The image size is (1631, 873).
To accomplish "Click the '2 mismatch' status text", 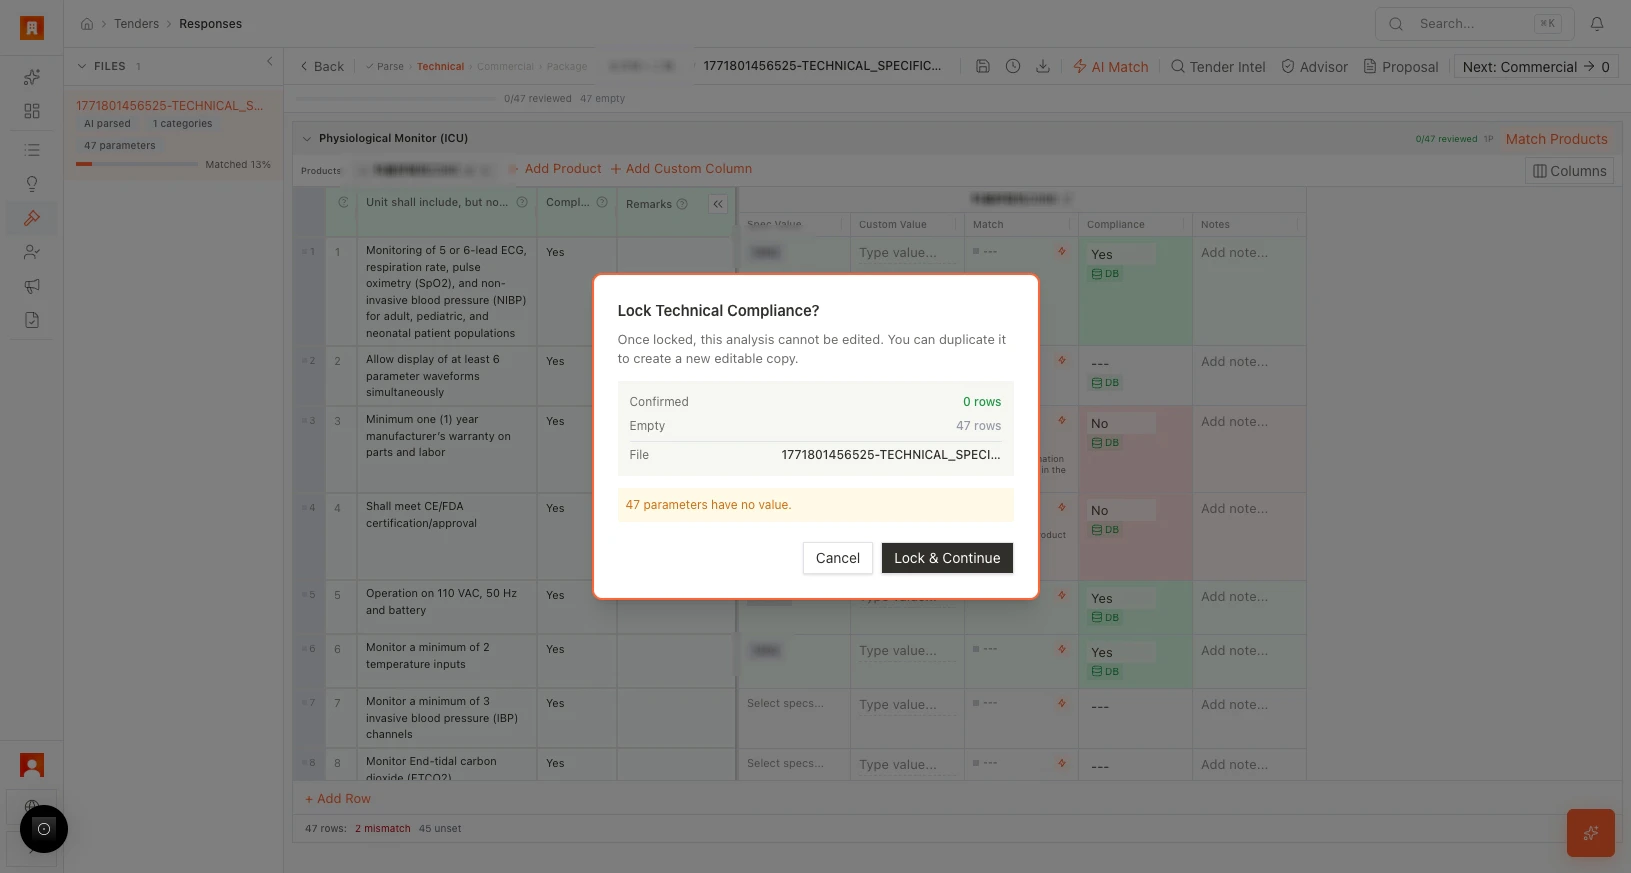I will click(x=383, y=829).
